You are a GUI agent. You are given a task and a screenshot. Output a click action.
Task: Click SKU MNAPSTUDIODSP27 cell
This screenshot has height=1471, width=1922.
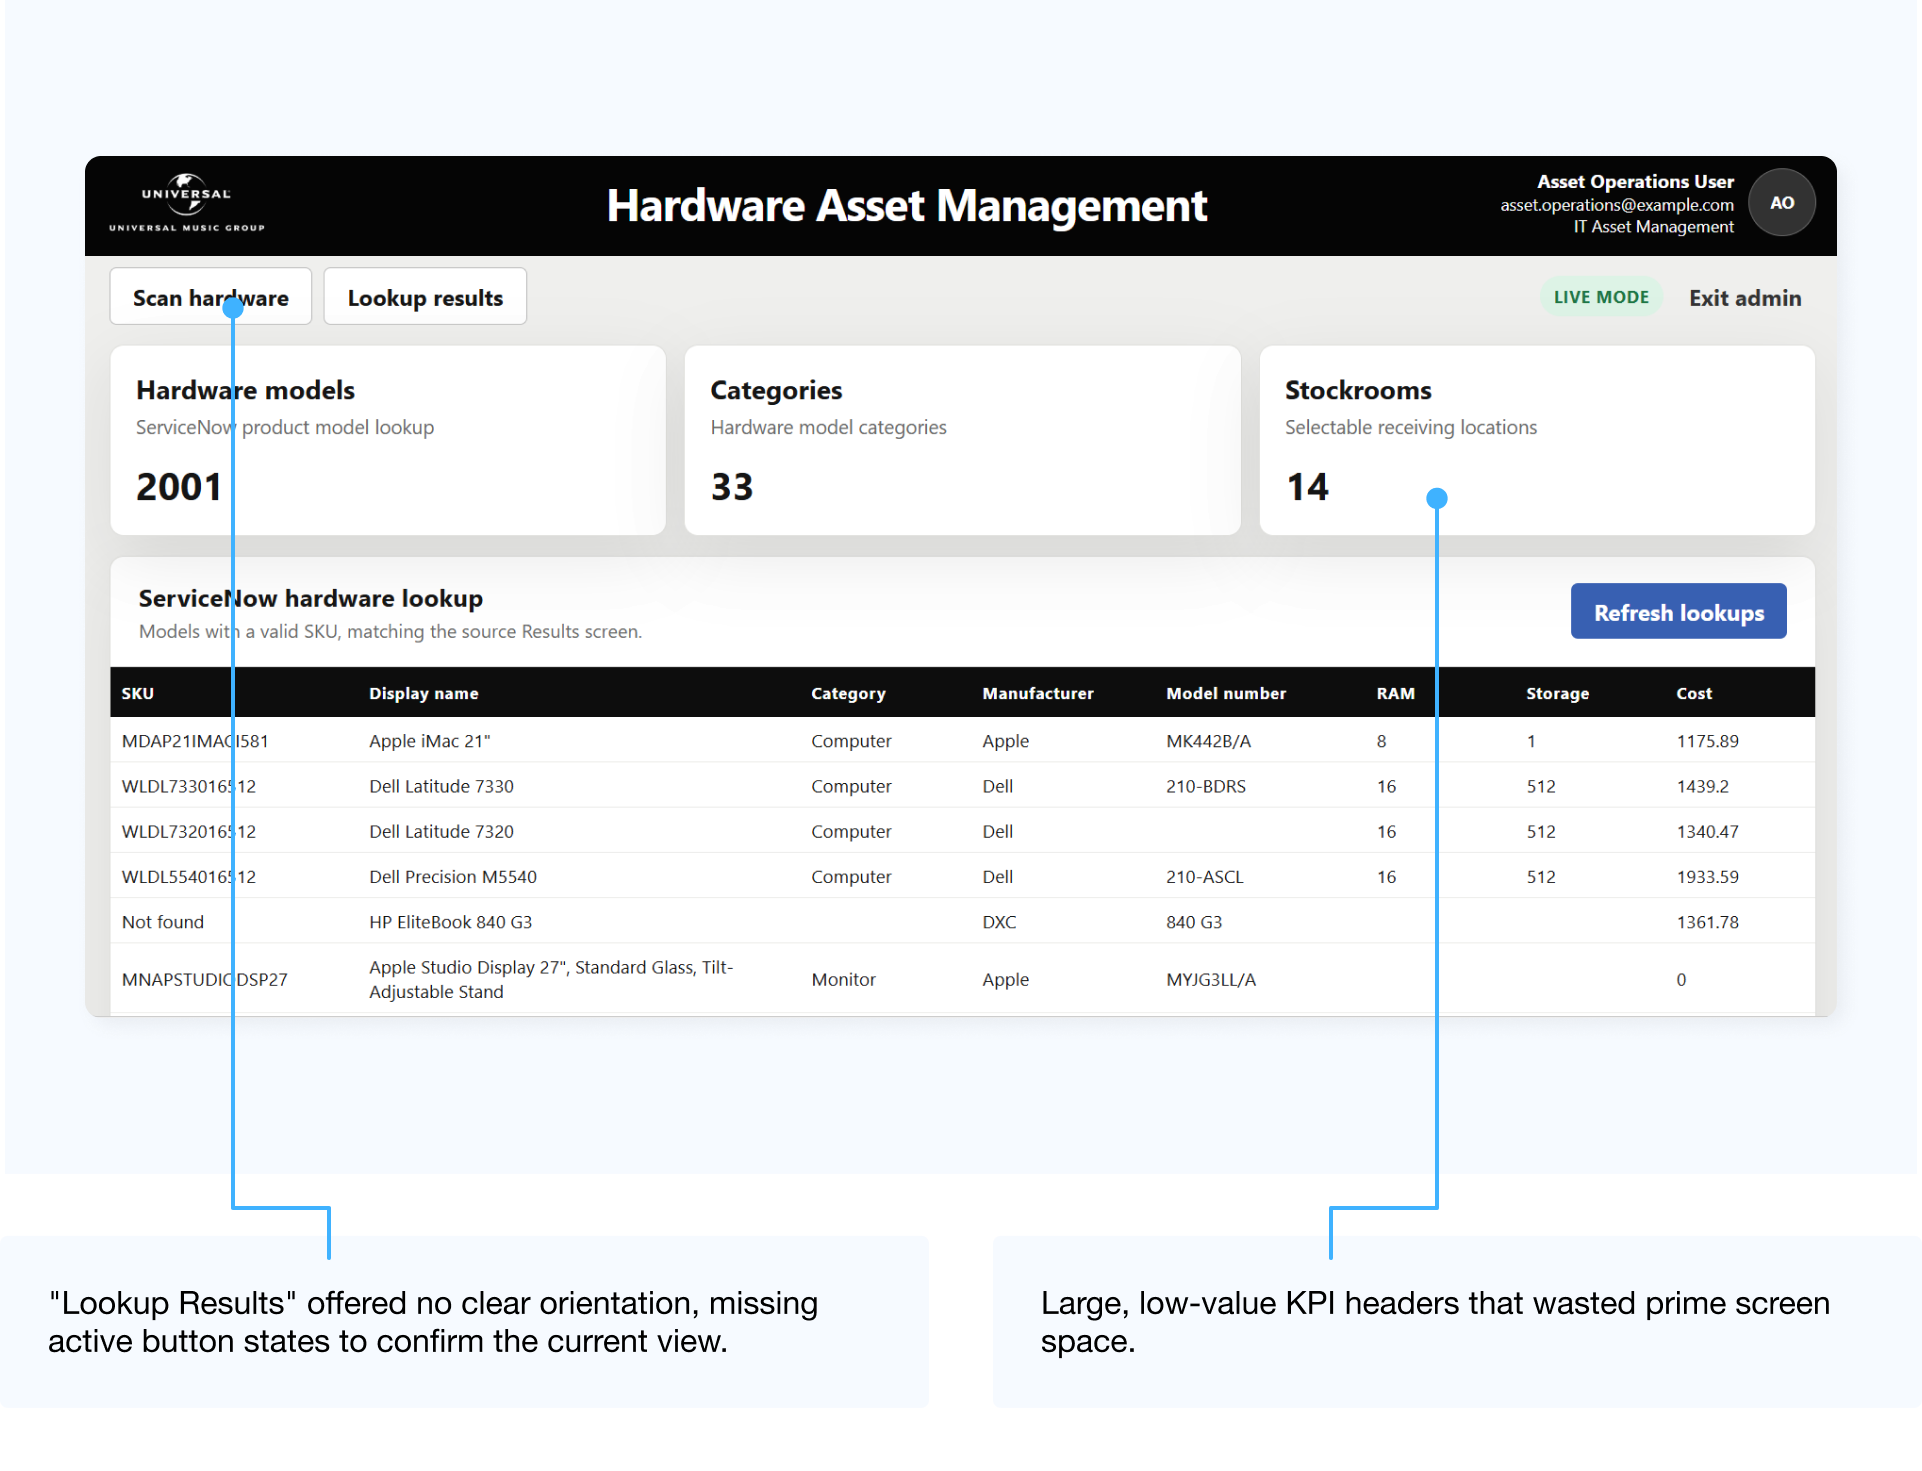pyautogui.click(x=204, y=979)
